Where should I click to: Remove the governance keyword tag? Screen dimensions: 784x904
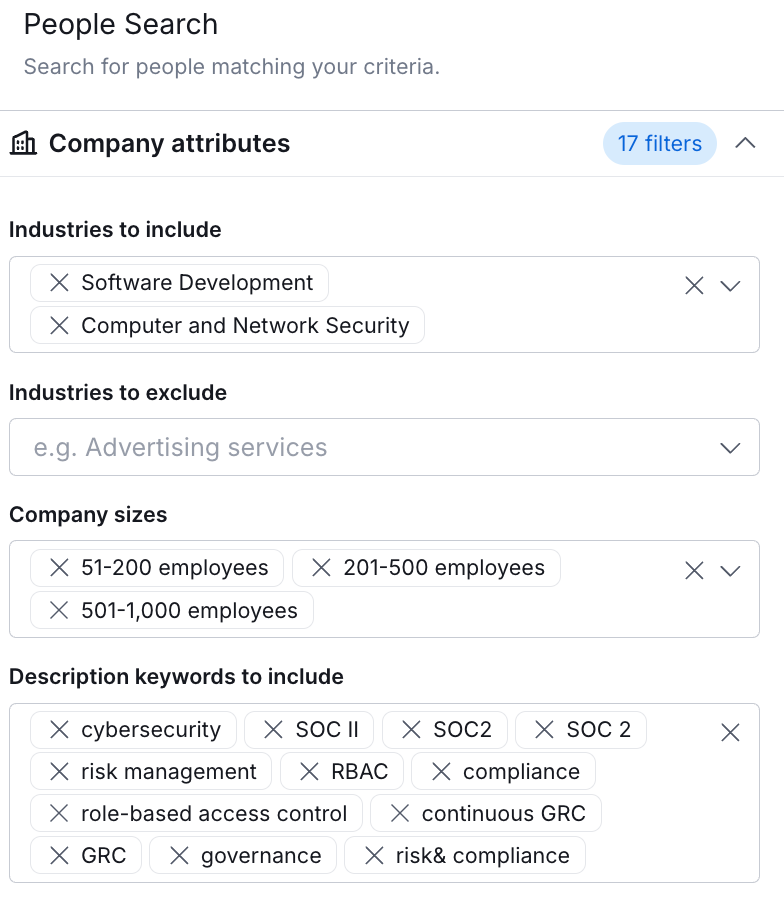coord(179,856)
